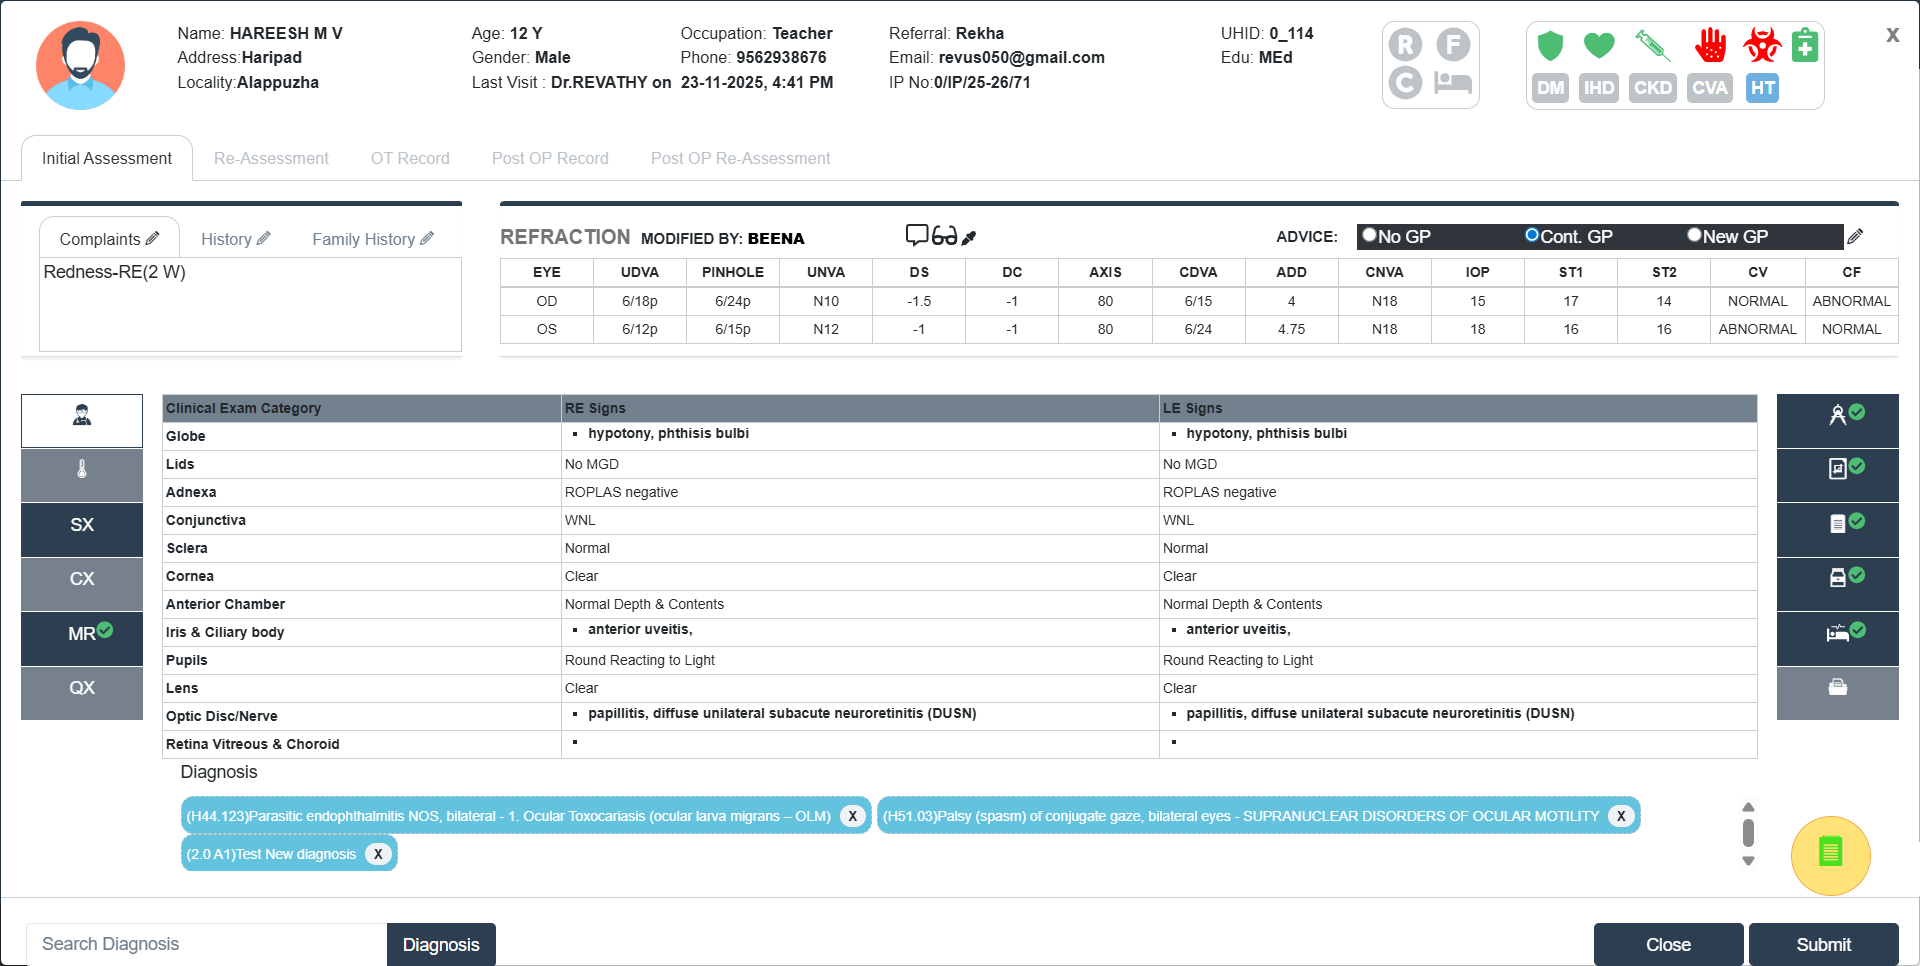The width and height of the screenshot is (1920, 966).
Task: Click the red hand allergy icon
Action: pyautogui.click(x=1710, y=45)
